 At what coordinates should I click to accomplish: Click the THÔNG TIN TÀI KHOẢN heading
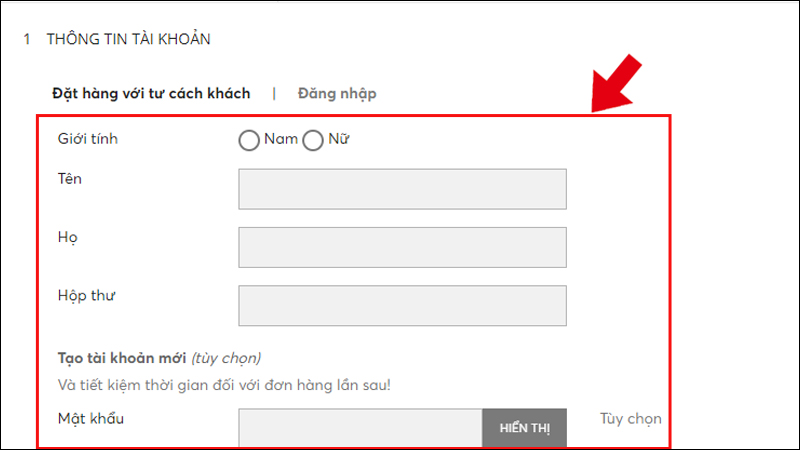(x=128, y=40)
